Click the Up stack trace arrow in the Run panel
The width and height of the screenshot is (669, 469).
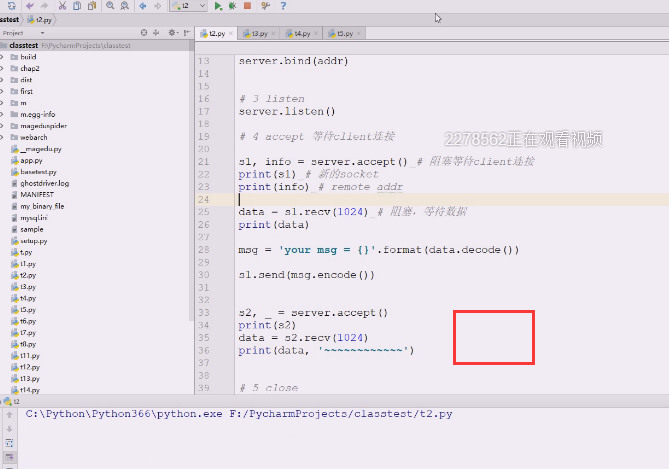coord(9,415)
